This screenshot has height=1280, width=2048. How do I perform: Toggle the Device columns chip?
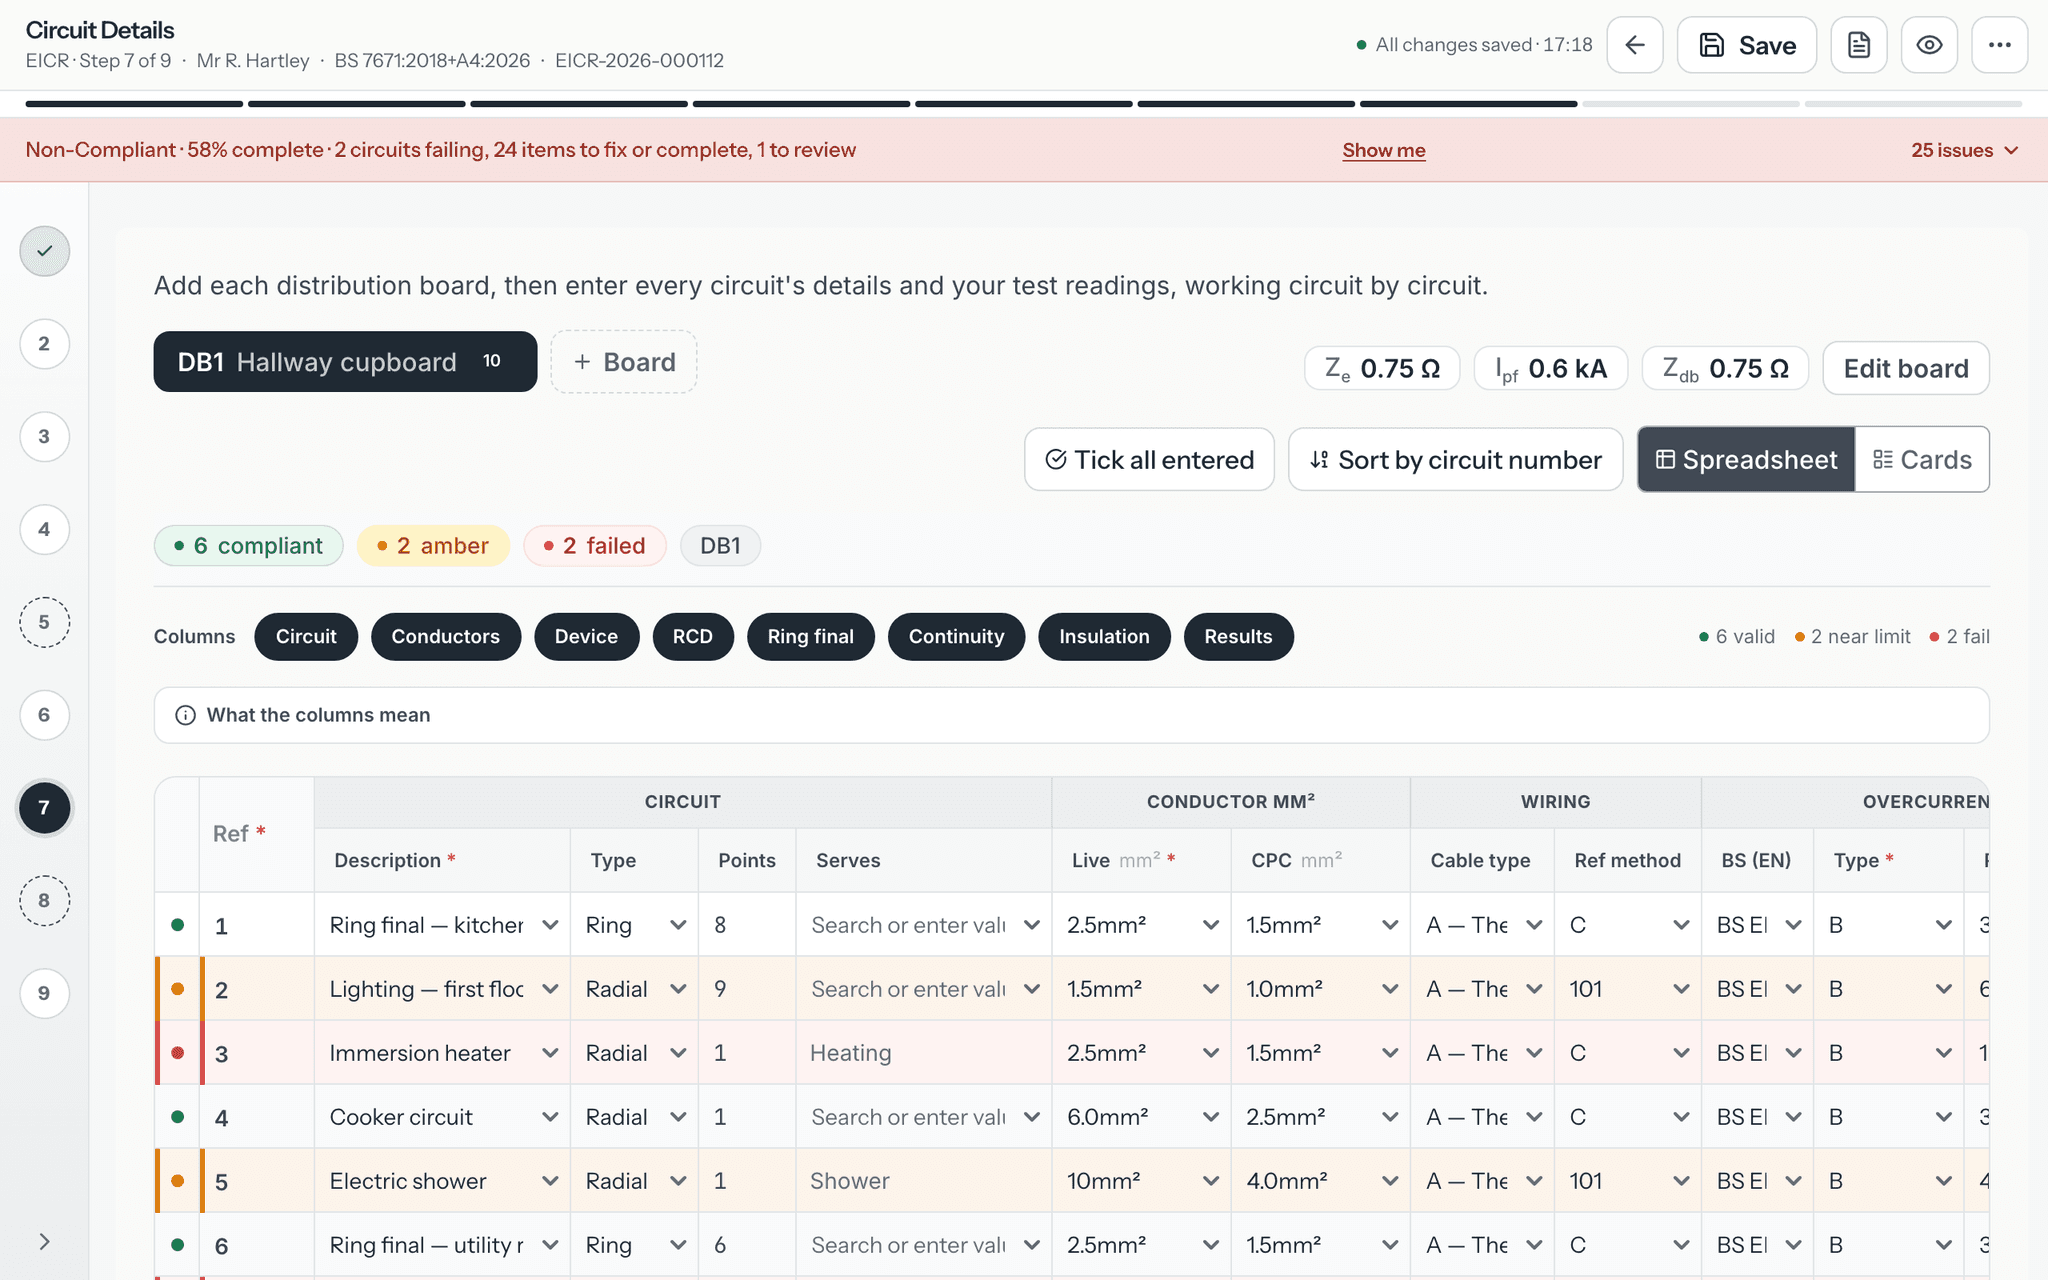(586, 637)
